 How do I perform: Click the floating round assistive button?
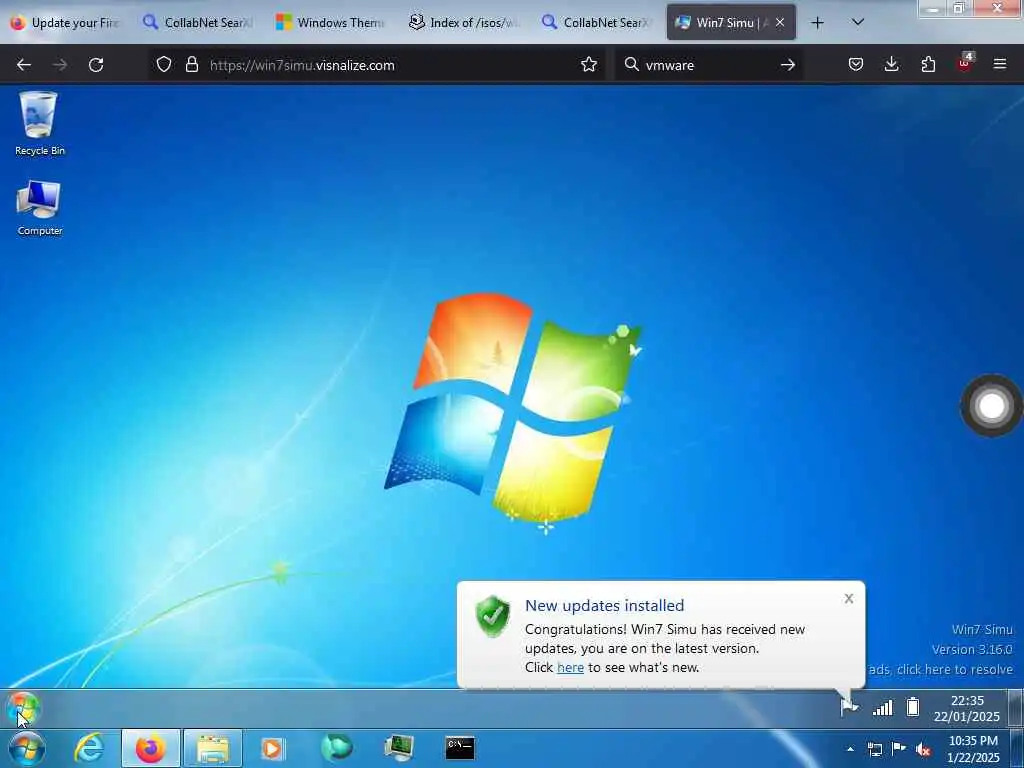tap(991, 406)
